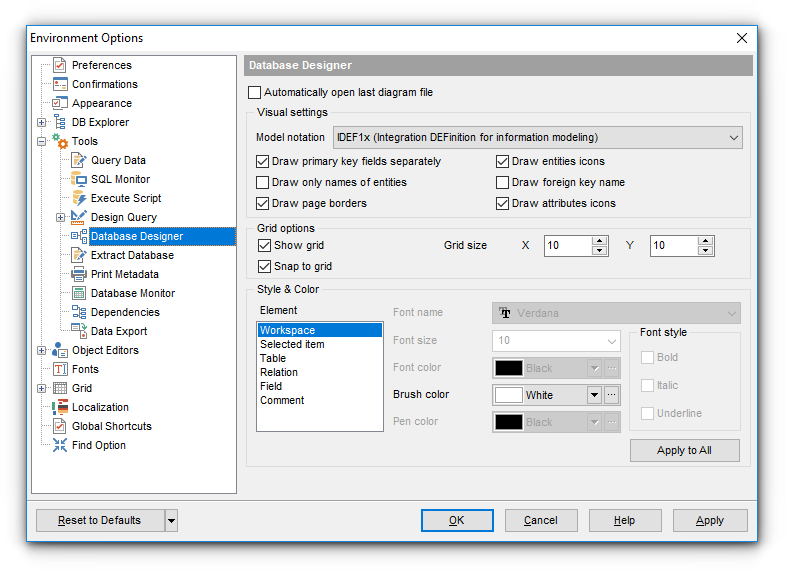Increase the Grid size X value
786x571 pixels.
(x=599, y=241)
